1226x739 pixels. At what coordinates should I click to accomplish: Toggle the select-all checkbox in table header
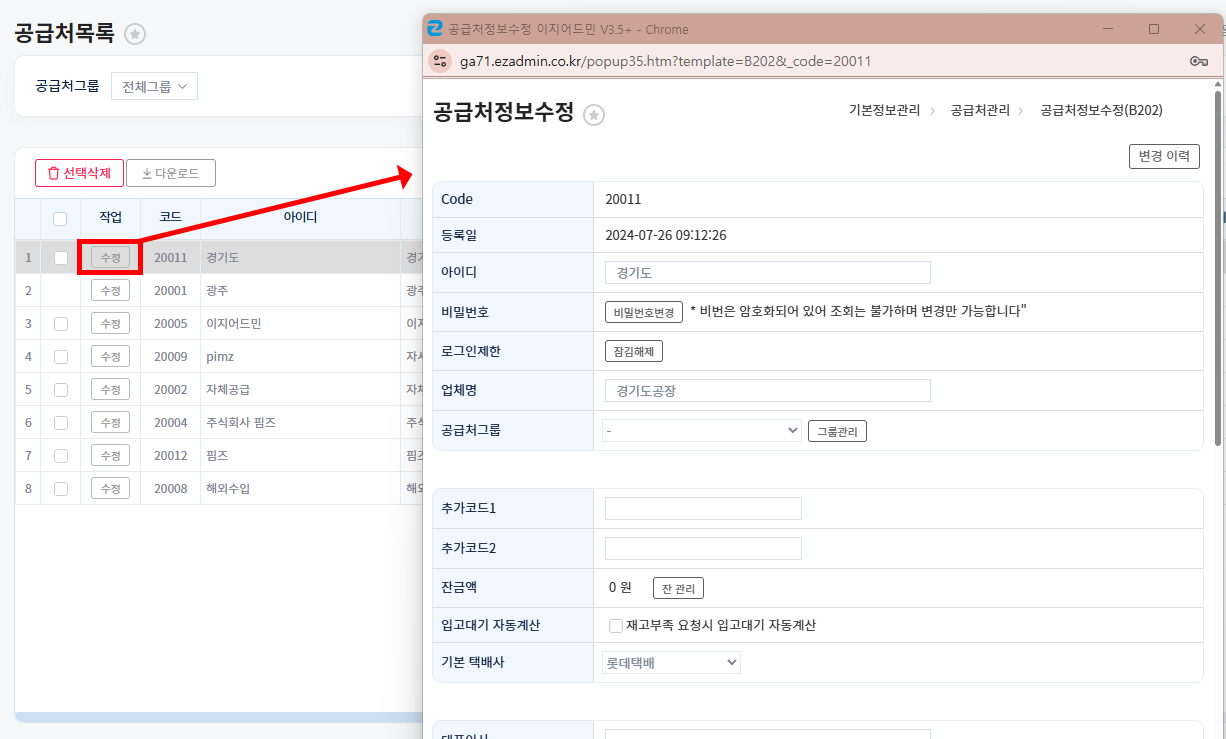(60, 218)
